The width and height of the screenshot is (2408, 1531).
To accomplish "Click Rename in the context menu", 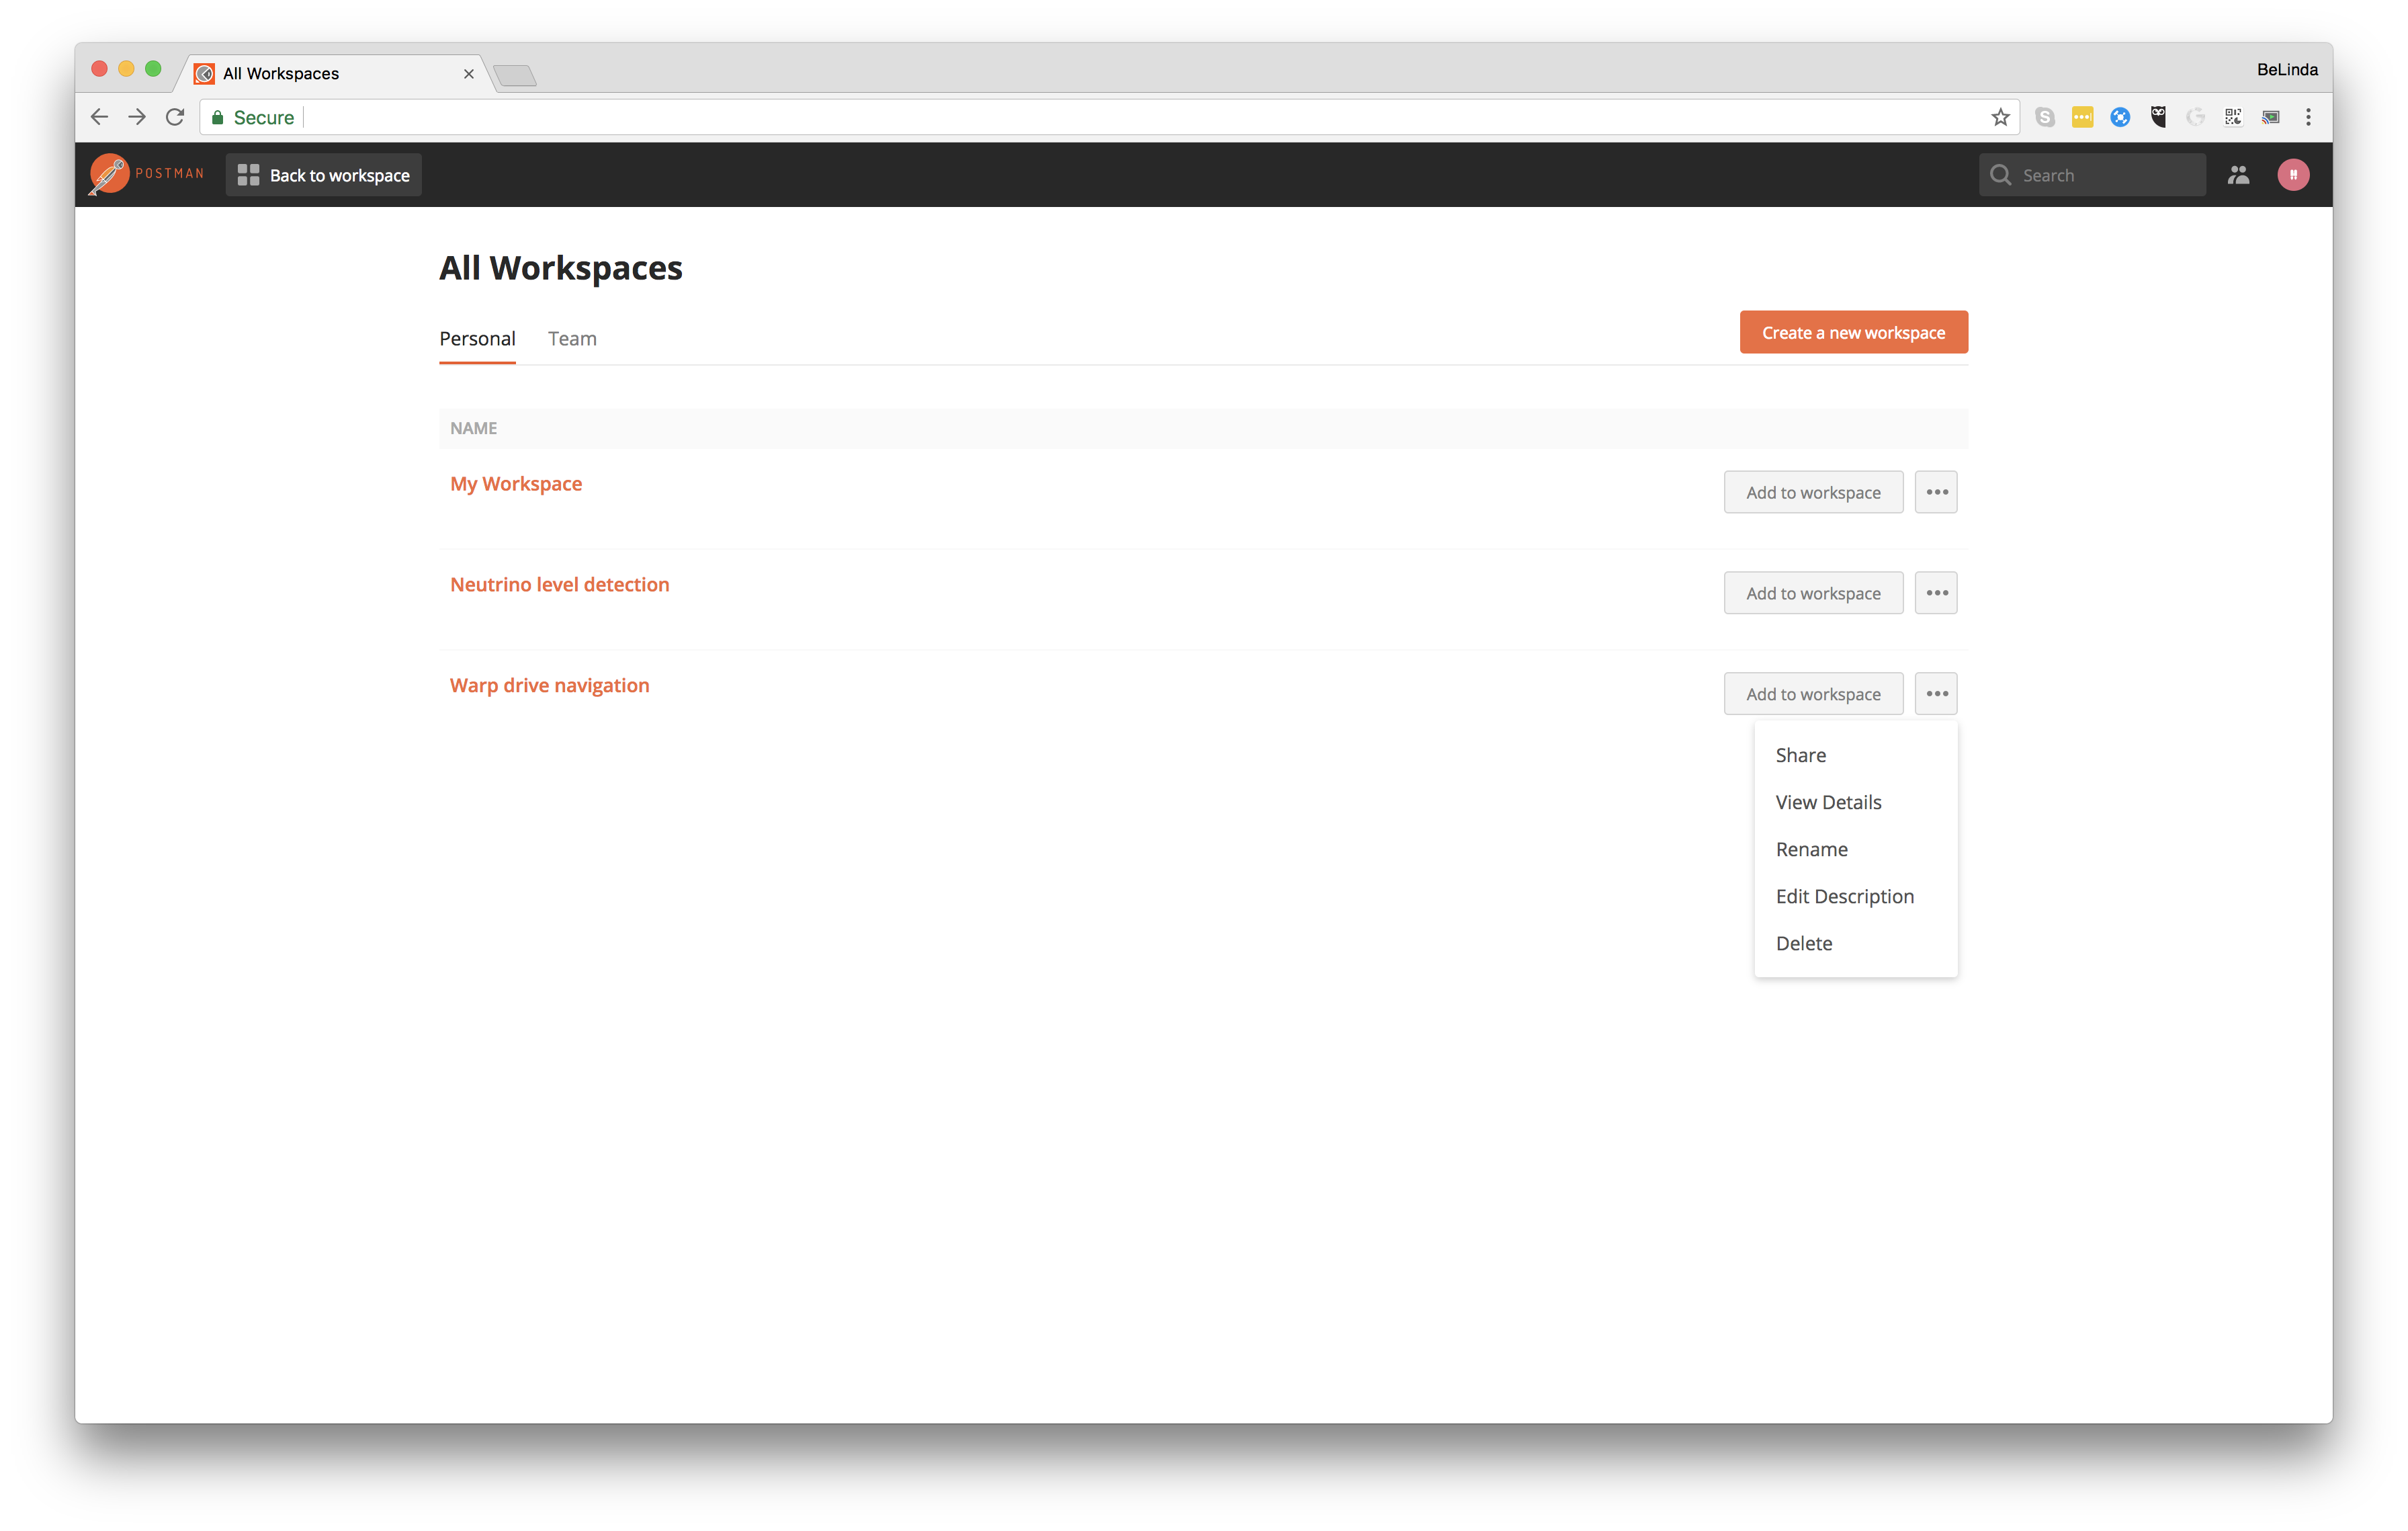I will (1811, 848).
